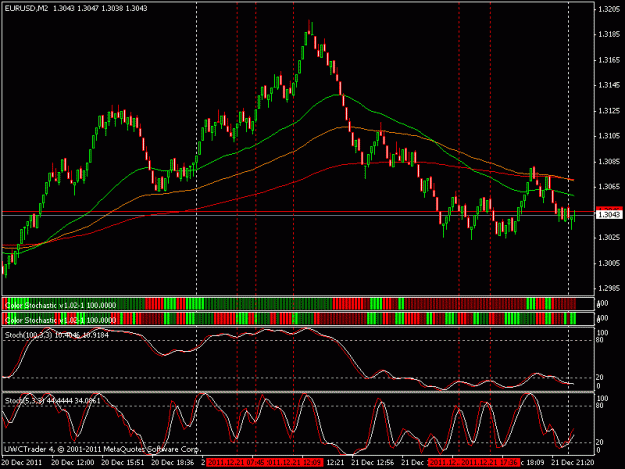The image size is (625, 469).
Task: Click the 1.3025 price axis label
Action: (609, 237)
